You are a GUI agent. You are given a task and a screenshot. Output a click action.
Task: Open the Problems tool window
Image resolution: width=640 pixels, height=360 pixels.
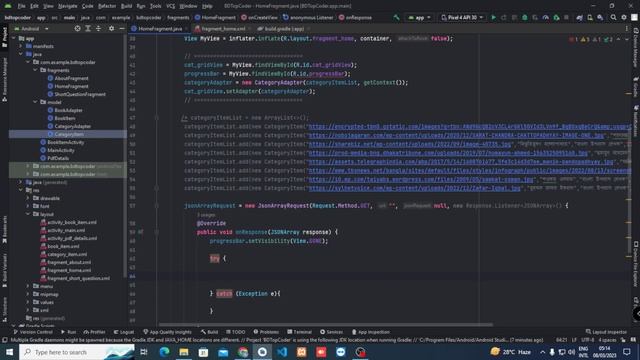point(266,332)
